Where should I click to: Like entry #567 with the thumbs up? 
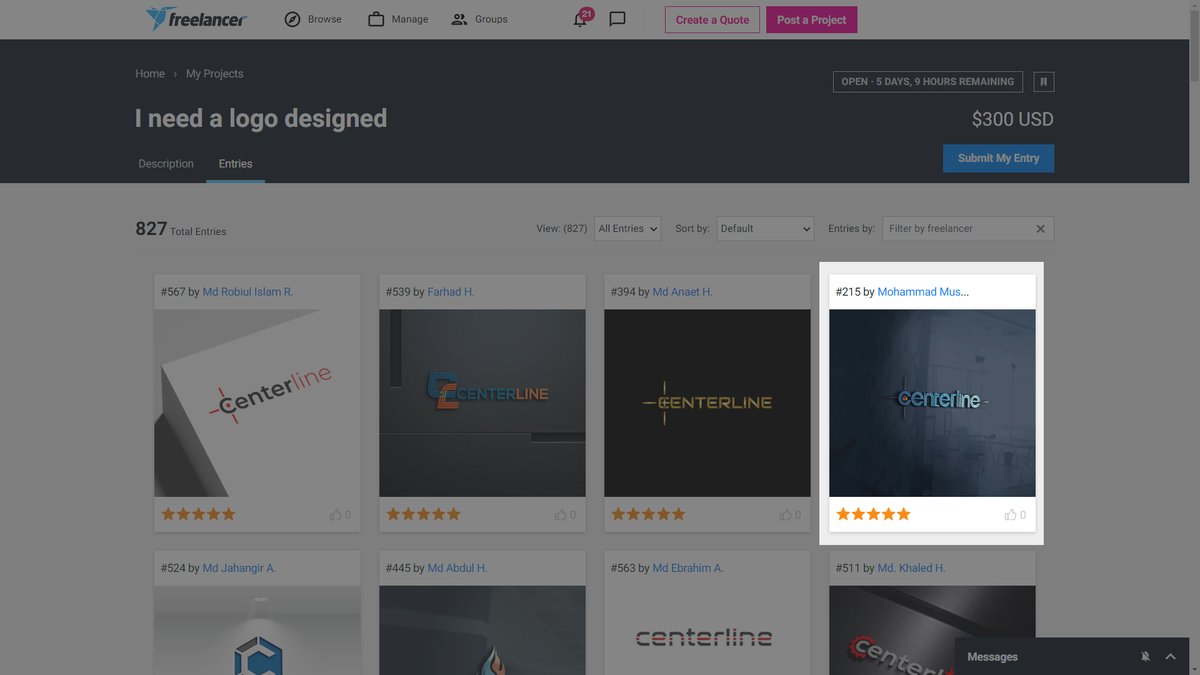pyautogui.click(x=337, y=514)
